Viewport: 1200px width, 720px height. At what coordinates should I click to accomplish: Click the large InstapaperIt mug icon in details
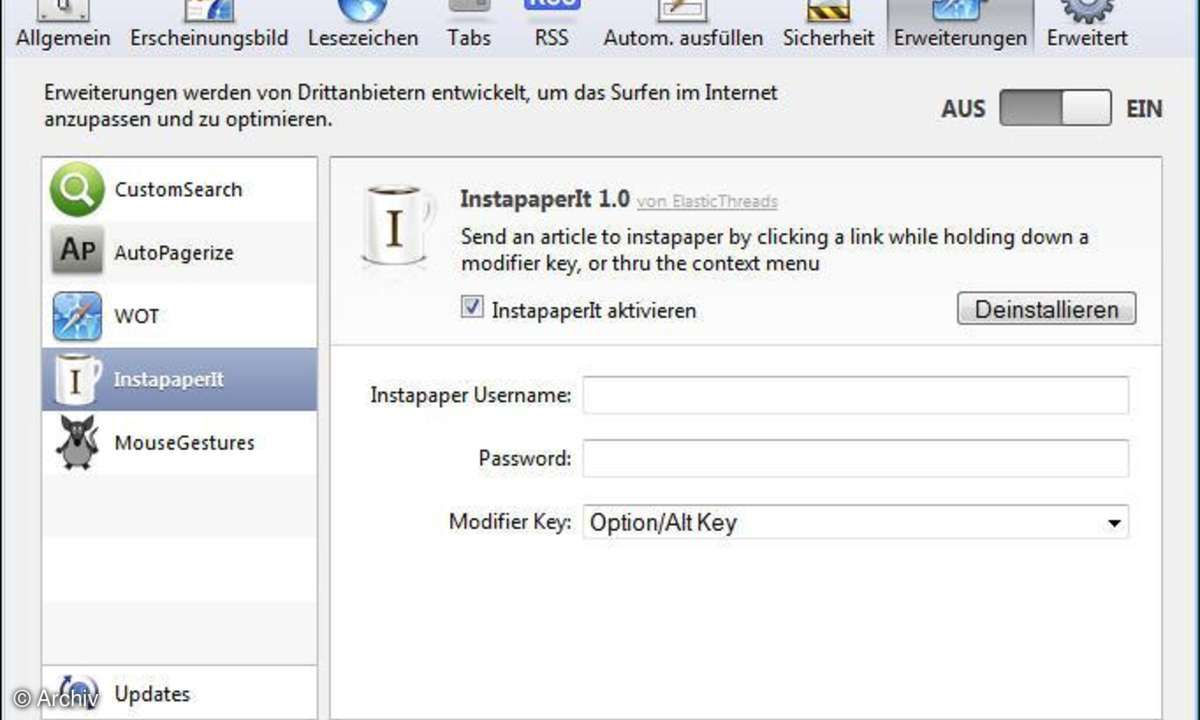397,227
